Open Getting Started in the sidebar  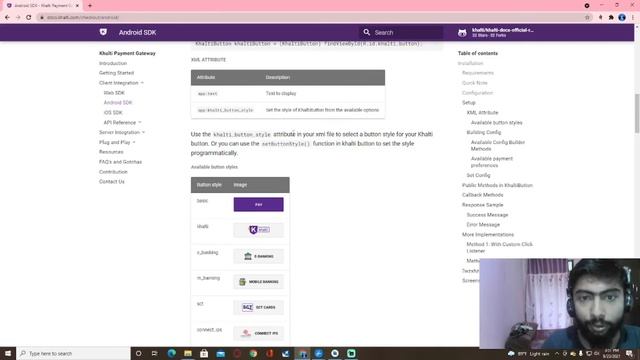[x=116, y=73]
